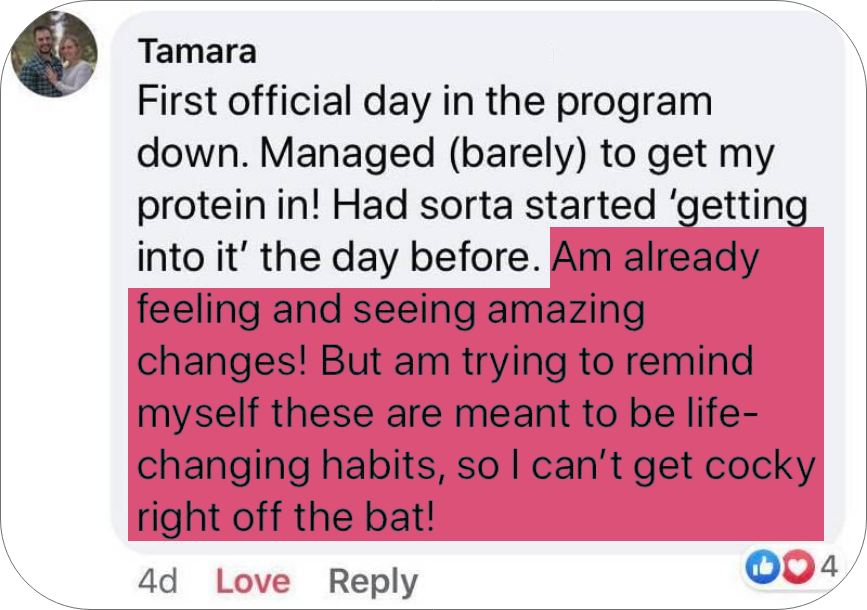This screenshot has height=610, width=867.
Task: Click the word "Managed" in the comment
Action: tap(347, 153)
